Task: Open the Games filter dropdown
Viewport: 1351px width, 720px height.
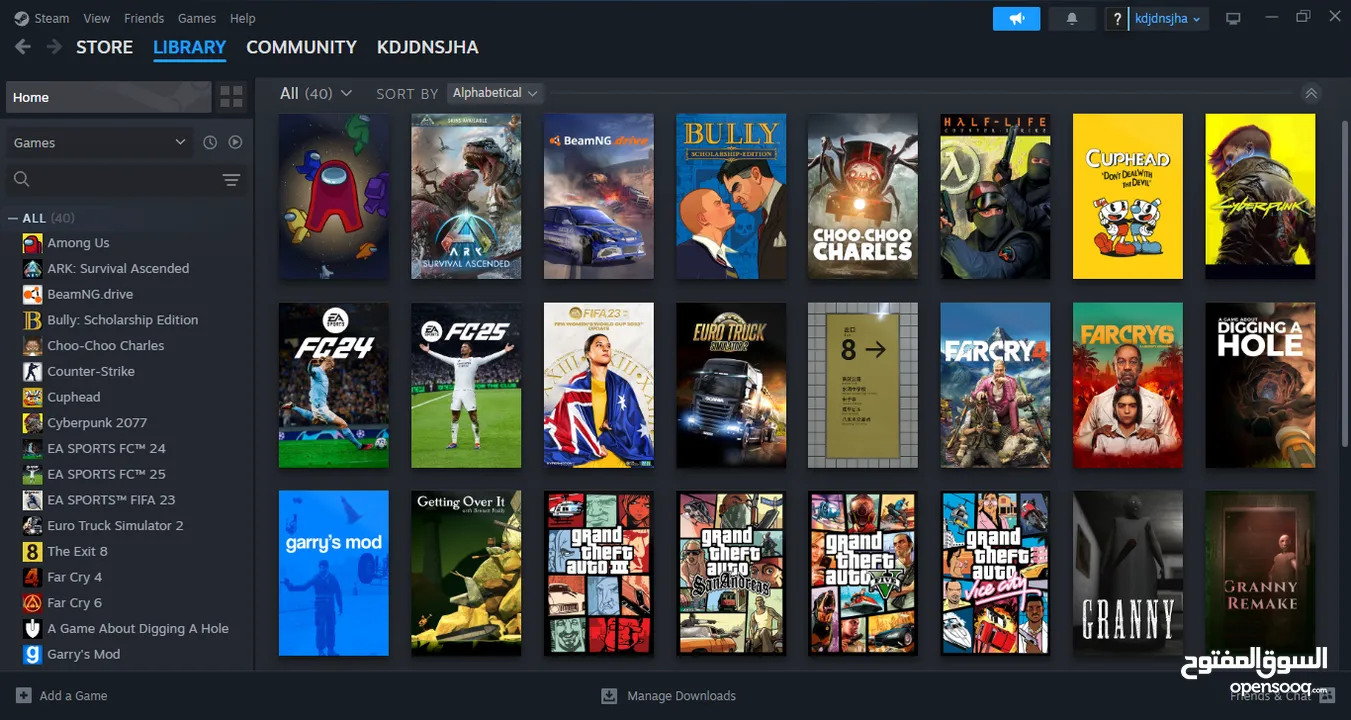Action: pos(98,143)
